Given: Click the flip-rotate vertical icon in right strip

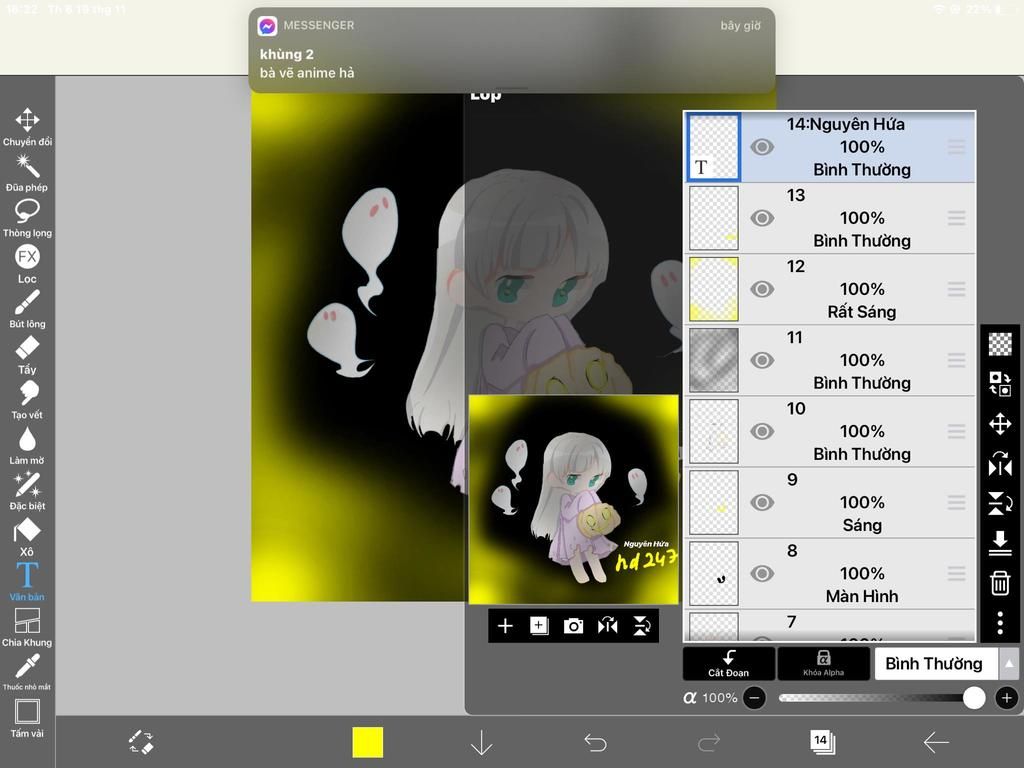Looking at the screenshot, I should coord(1000,503).
